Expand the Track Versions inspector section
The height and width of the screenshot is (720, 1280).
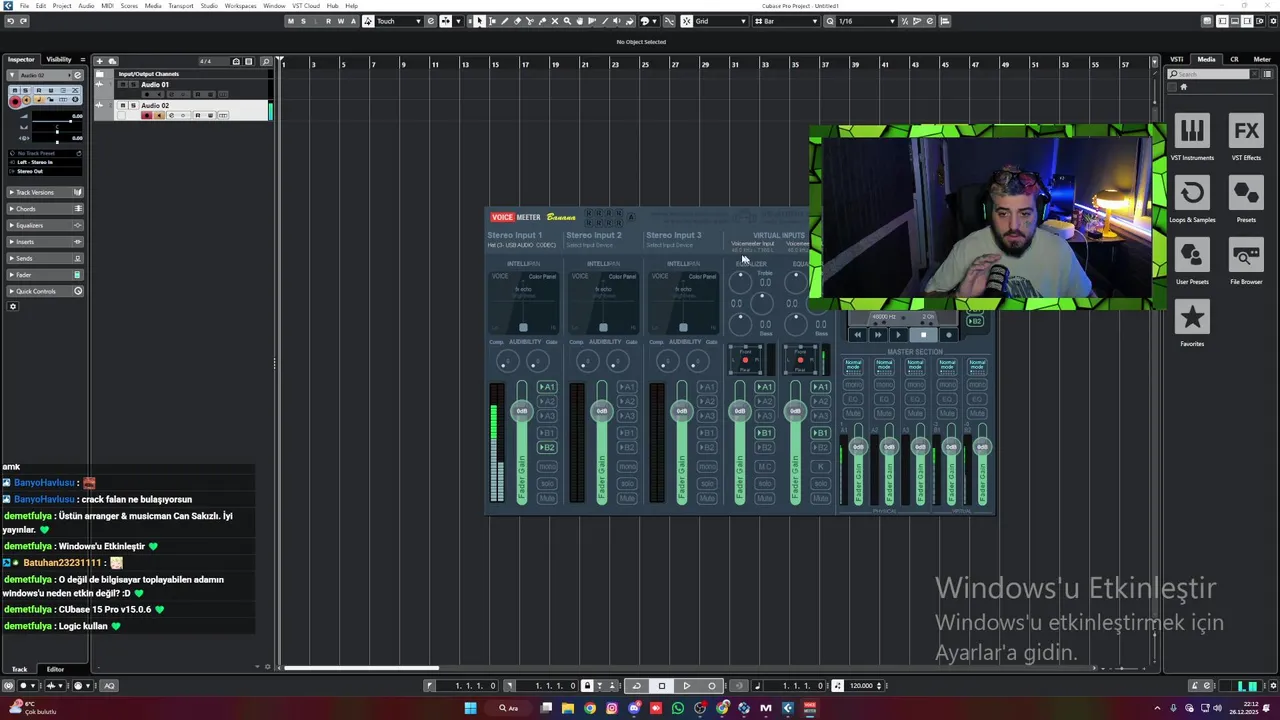pos(46,192)
